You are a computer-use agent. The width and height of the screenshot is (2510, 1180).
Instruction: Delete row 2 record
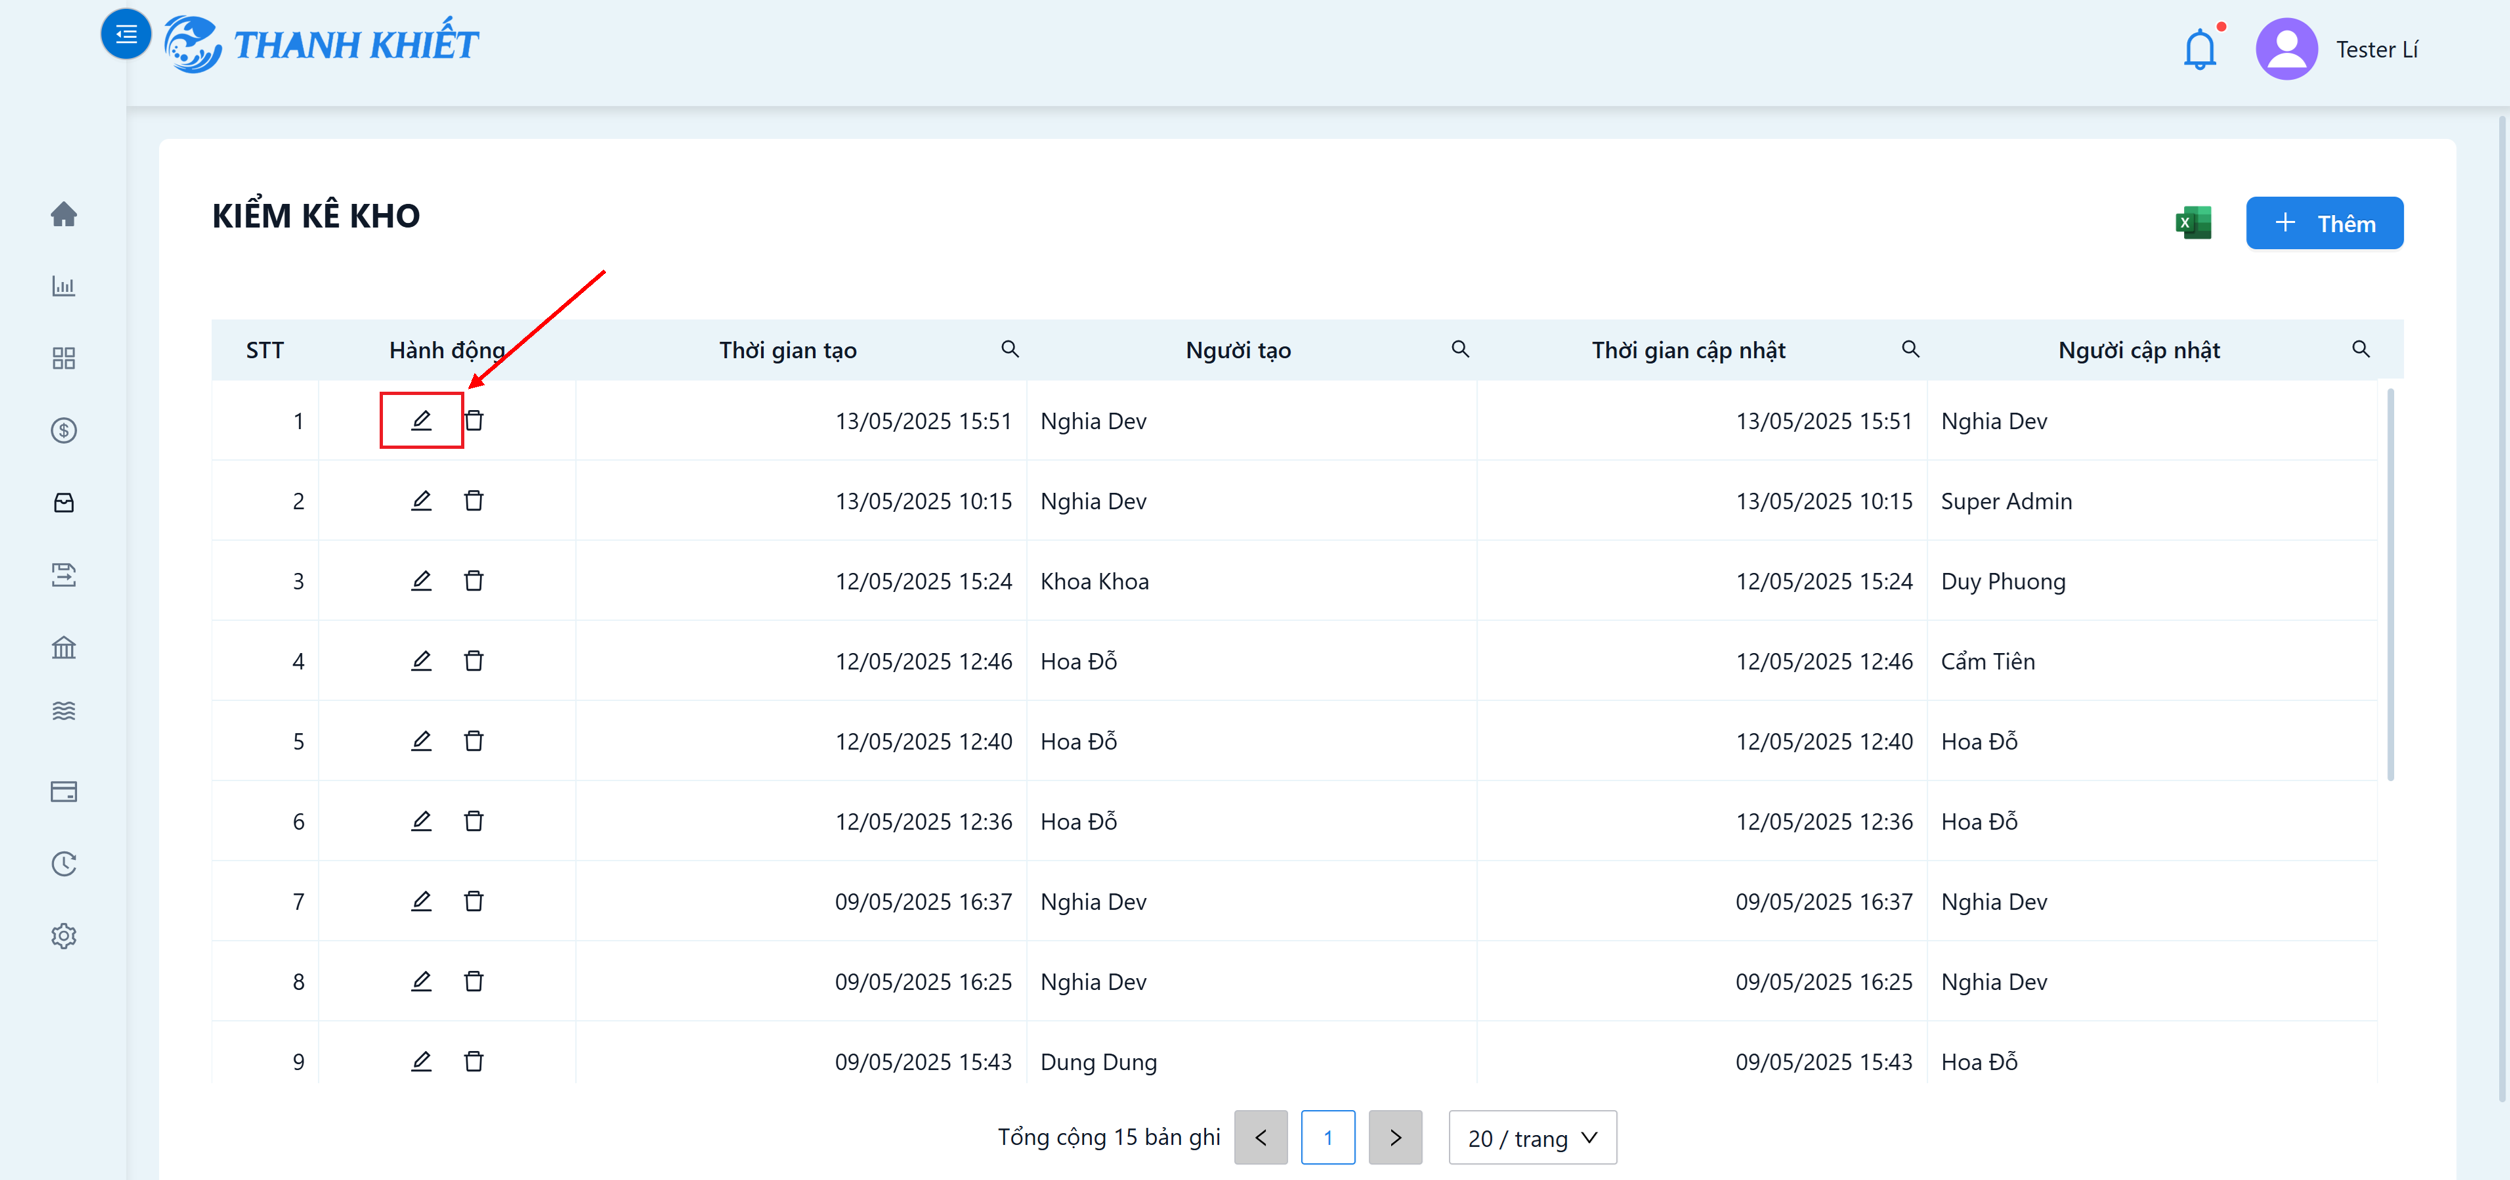[474, 500]
